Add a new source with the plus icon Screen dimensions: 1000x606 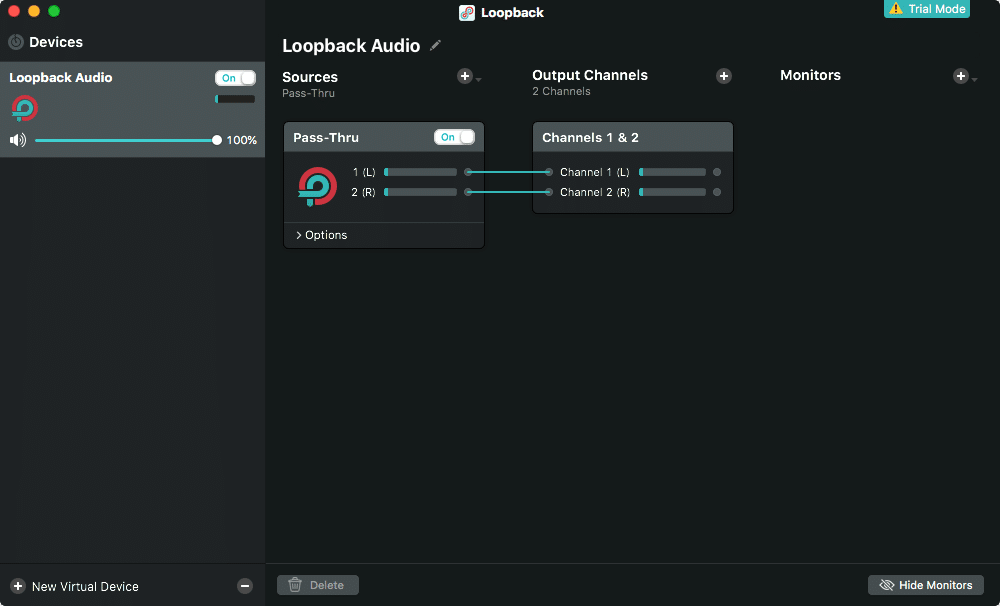465,76
